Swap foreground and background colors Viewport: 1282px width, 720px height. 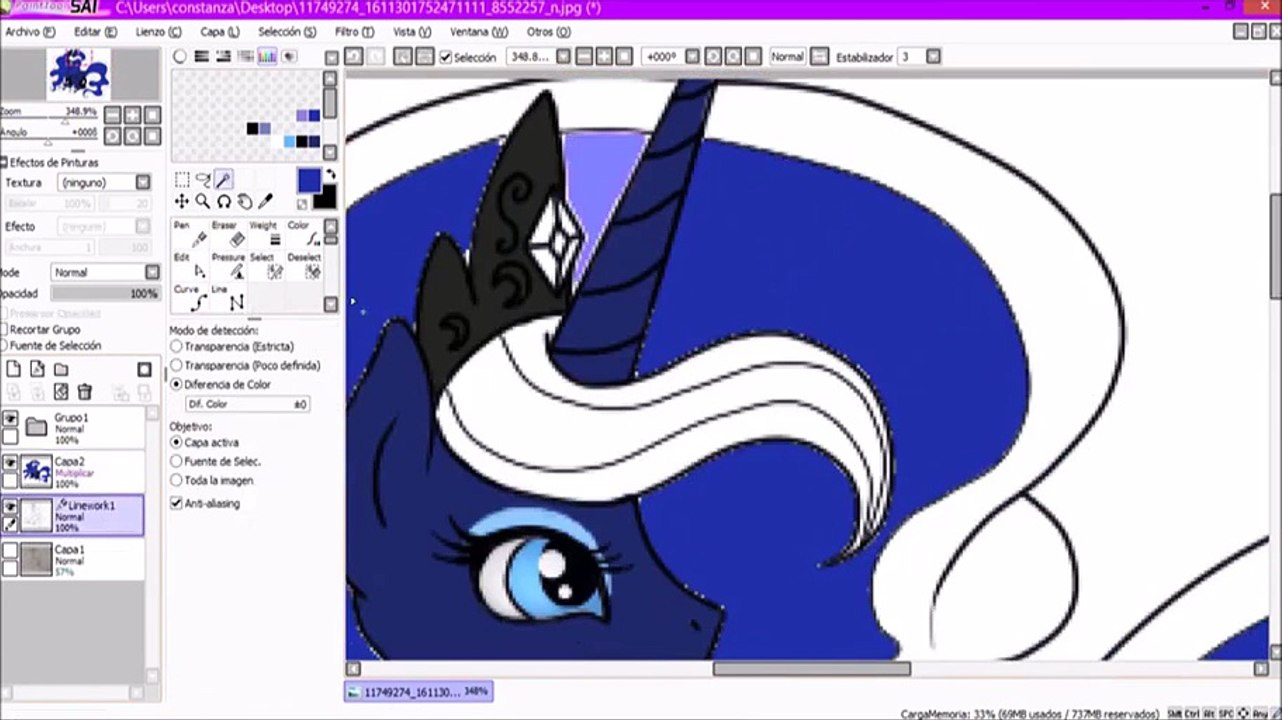(x=330, y=174)
